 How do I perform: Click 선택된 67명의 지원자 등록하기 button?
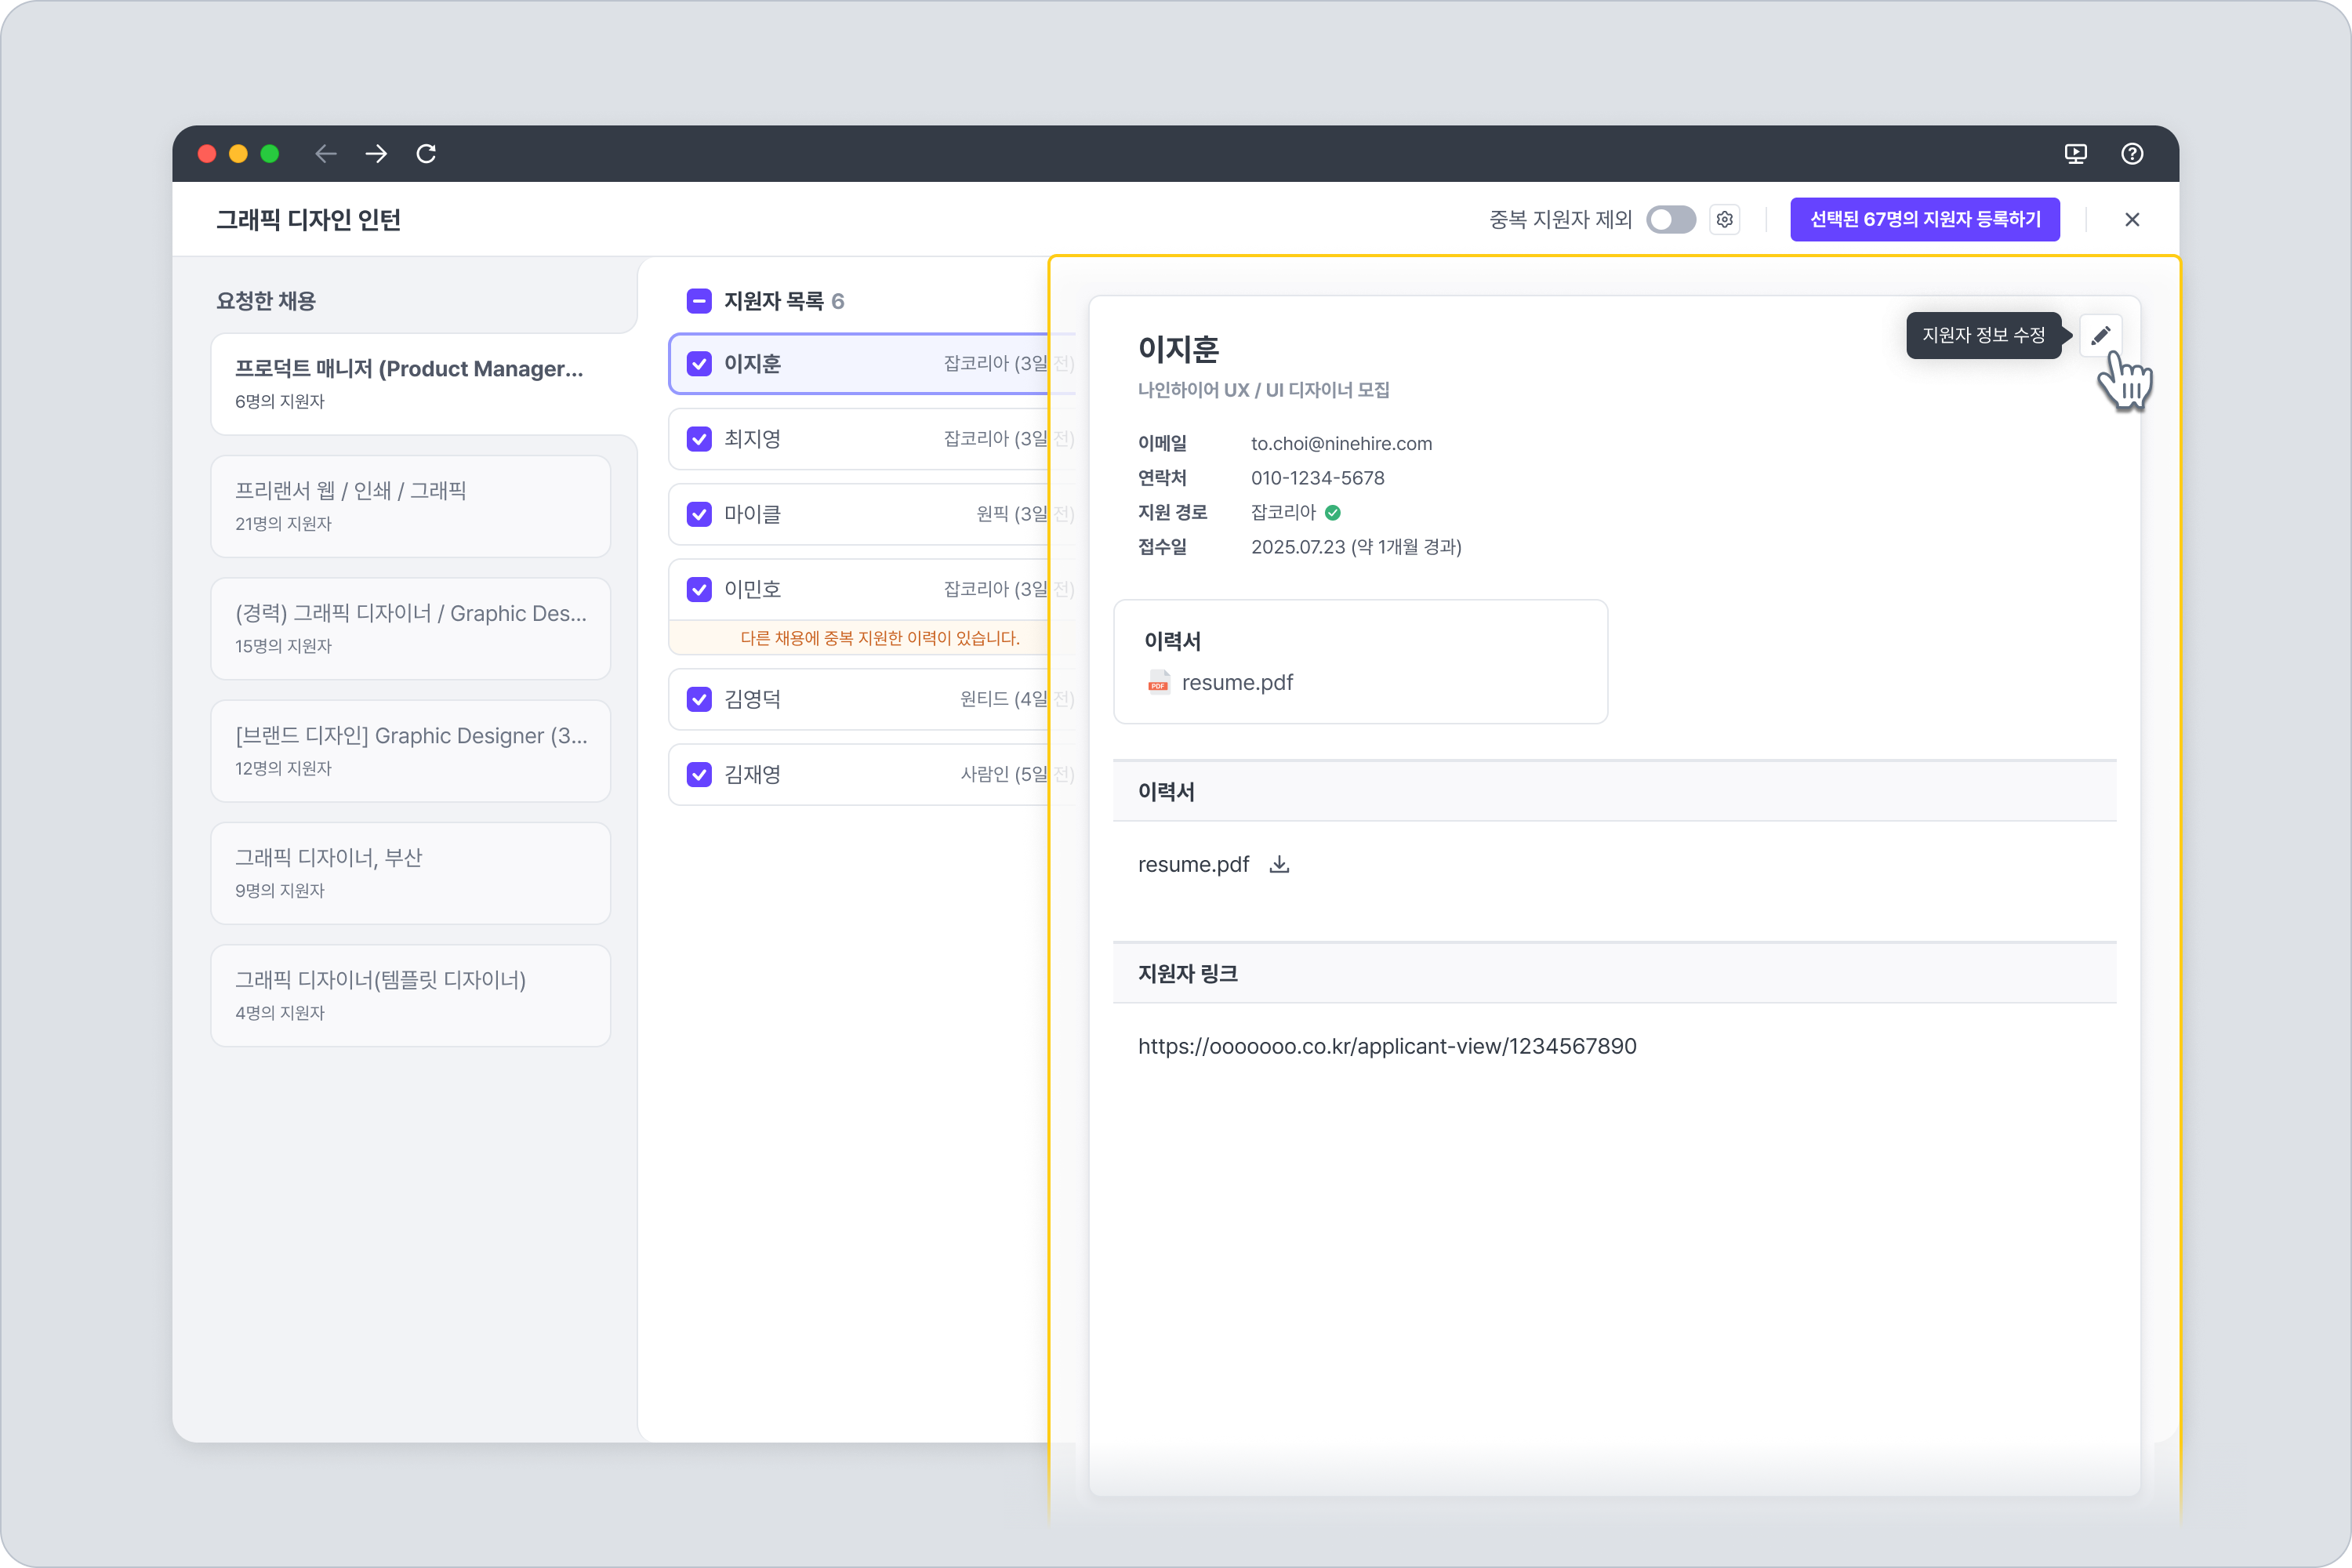click(1924, 219)
